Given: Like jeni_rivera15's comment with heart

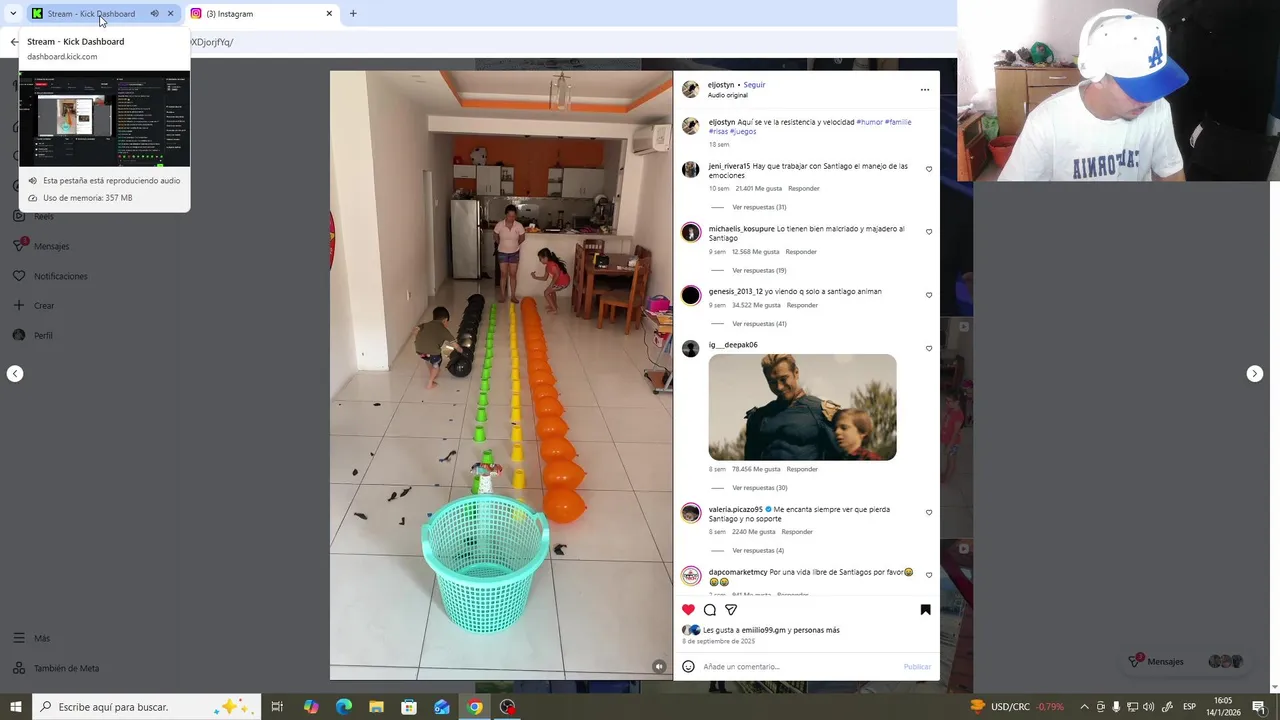Looking at the screenshot, I should (x=929, y=169).
